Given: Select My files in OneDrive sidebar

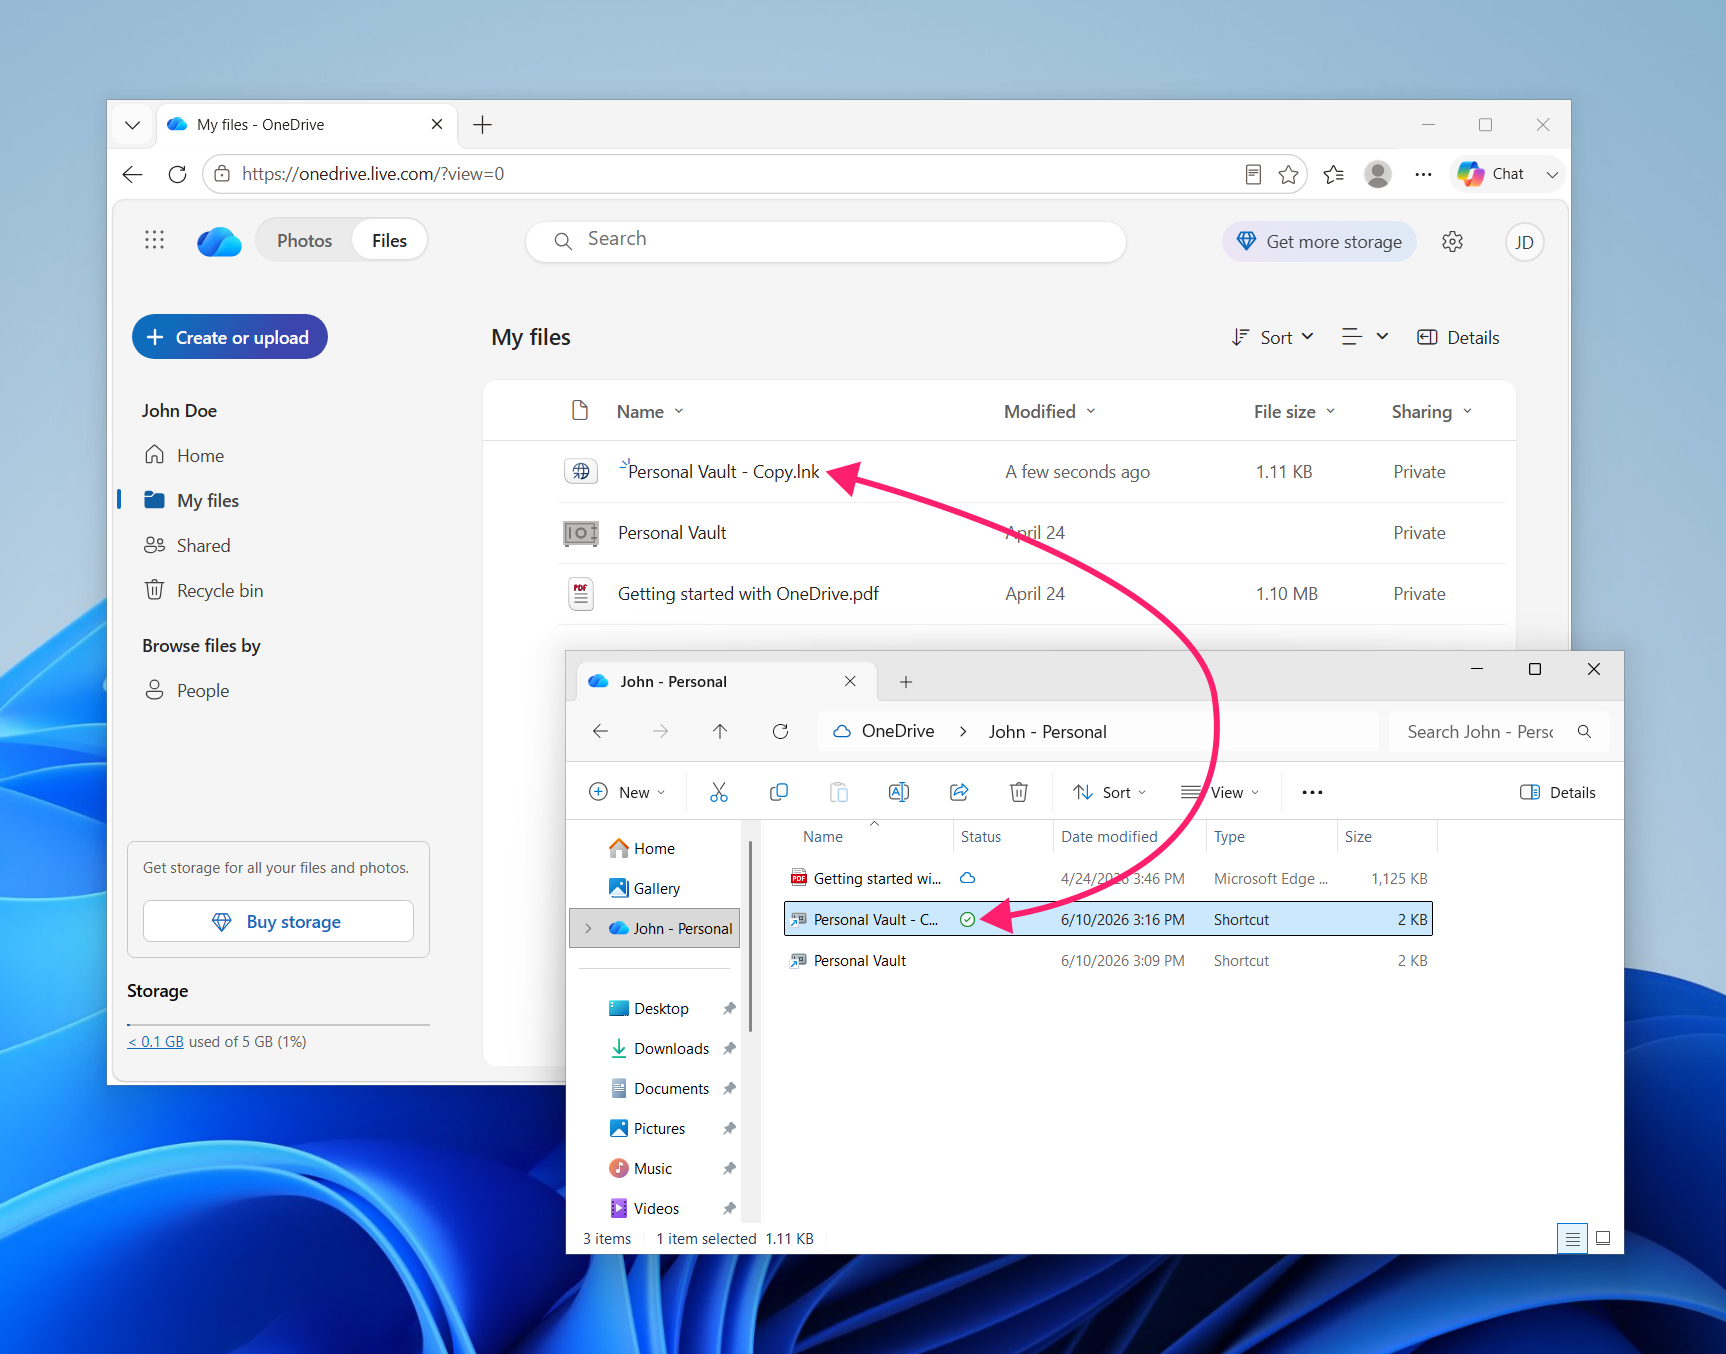Looking at the screenshot, I should pyautogui.click(x=192, y=501).
